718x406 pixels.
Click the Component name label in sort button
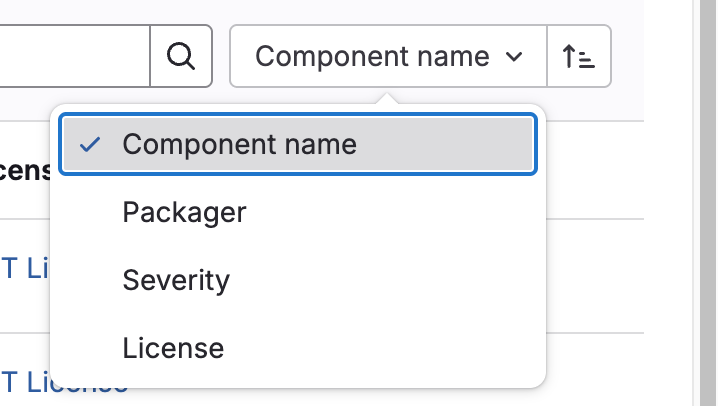click(x=372, y=56)
